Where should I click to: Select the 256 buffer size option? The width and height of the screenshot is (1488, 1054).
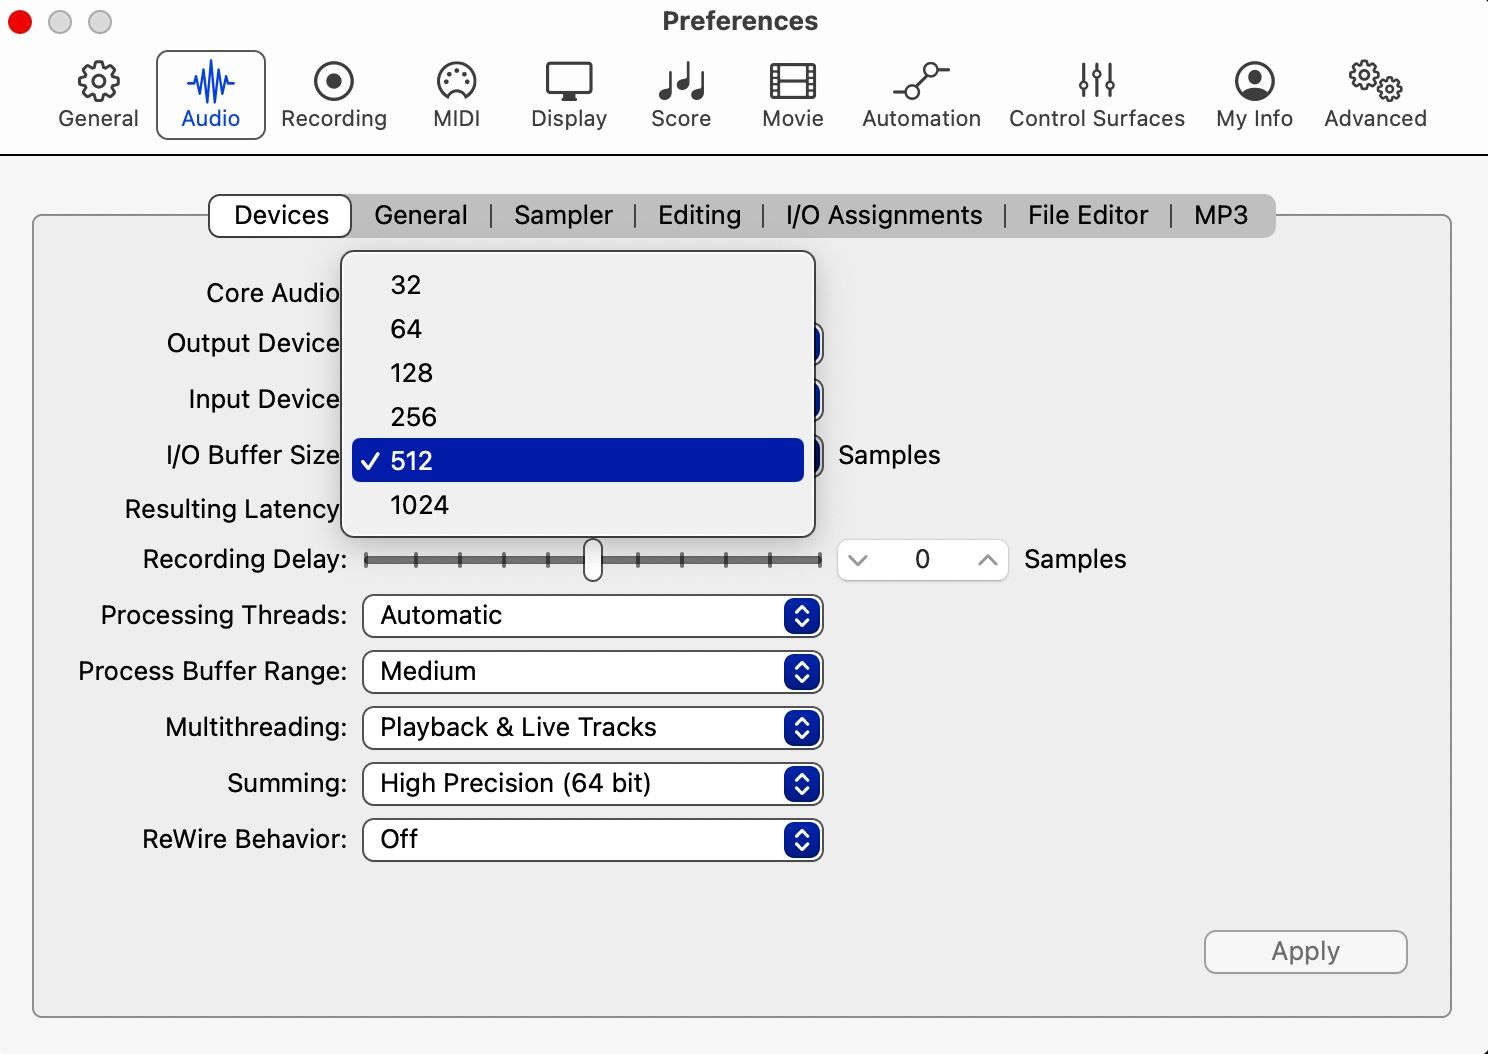tap(413, 416)
